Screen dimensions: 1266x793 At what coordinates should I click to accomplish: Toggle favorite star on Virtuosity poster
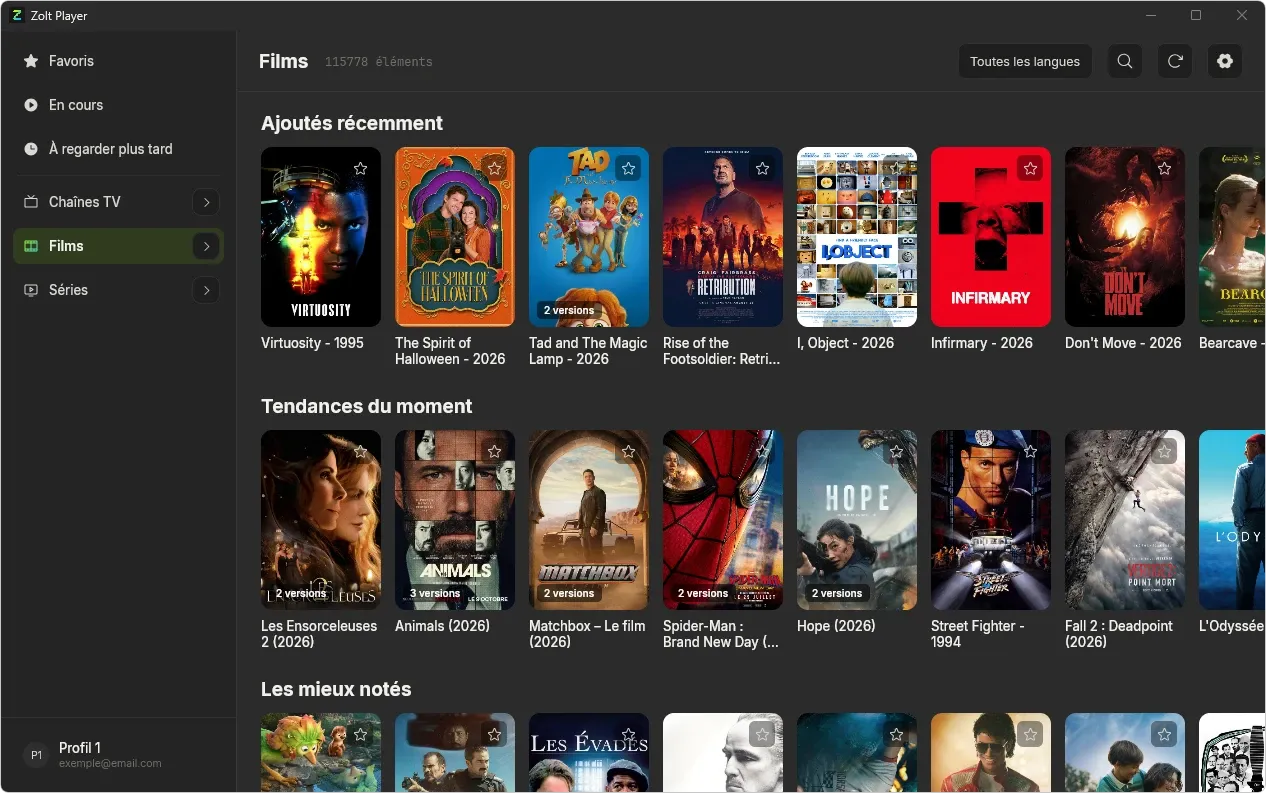pyautogui.click(x=361, y=168)
